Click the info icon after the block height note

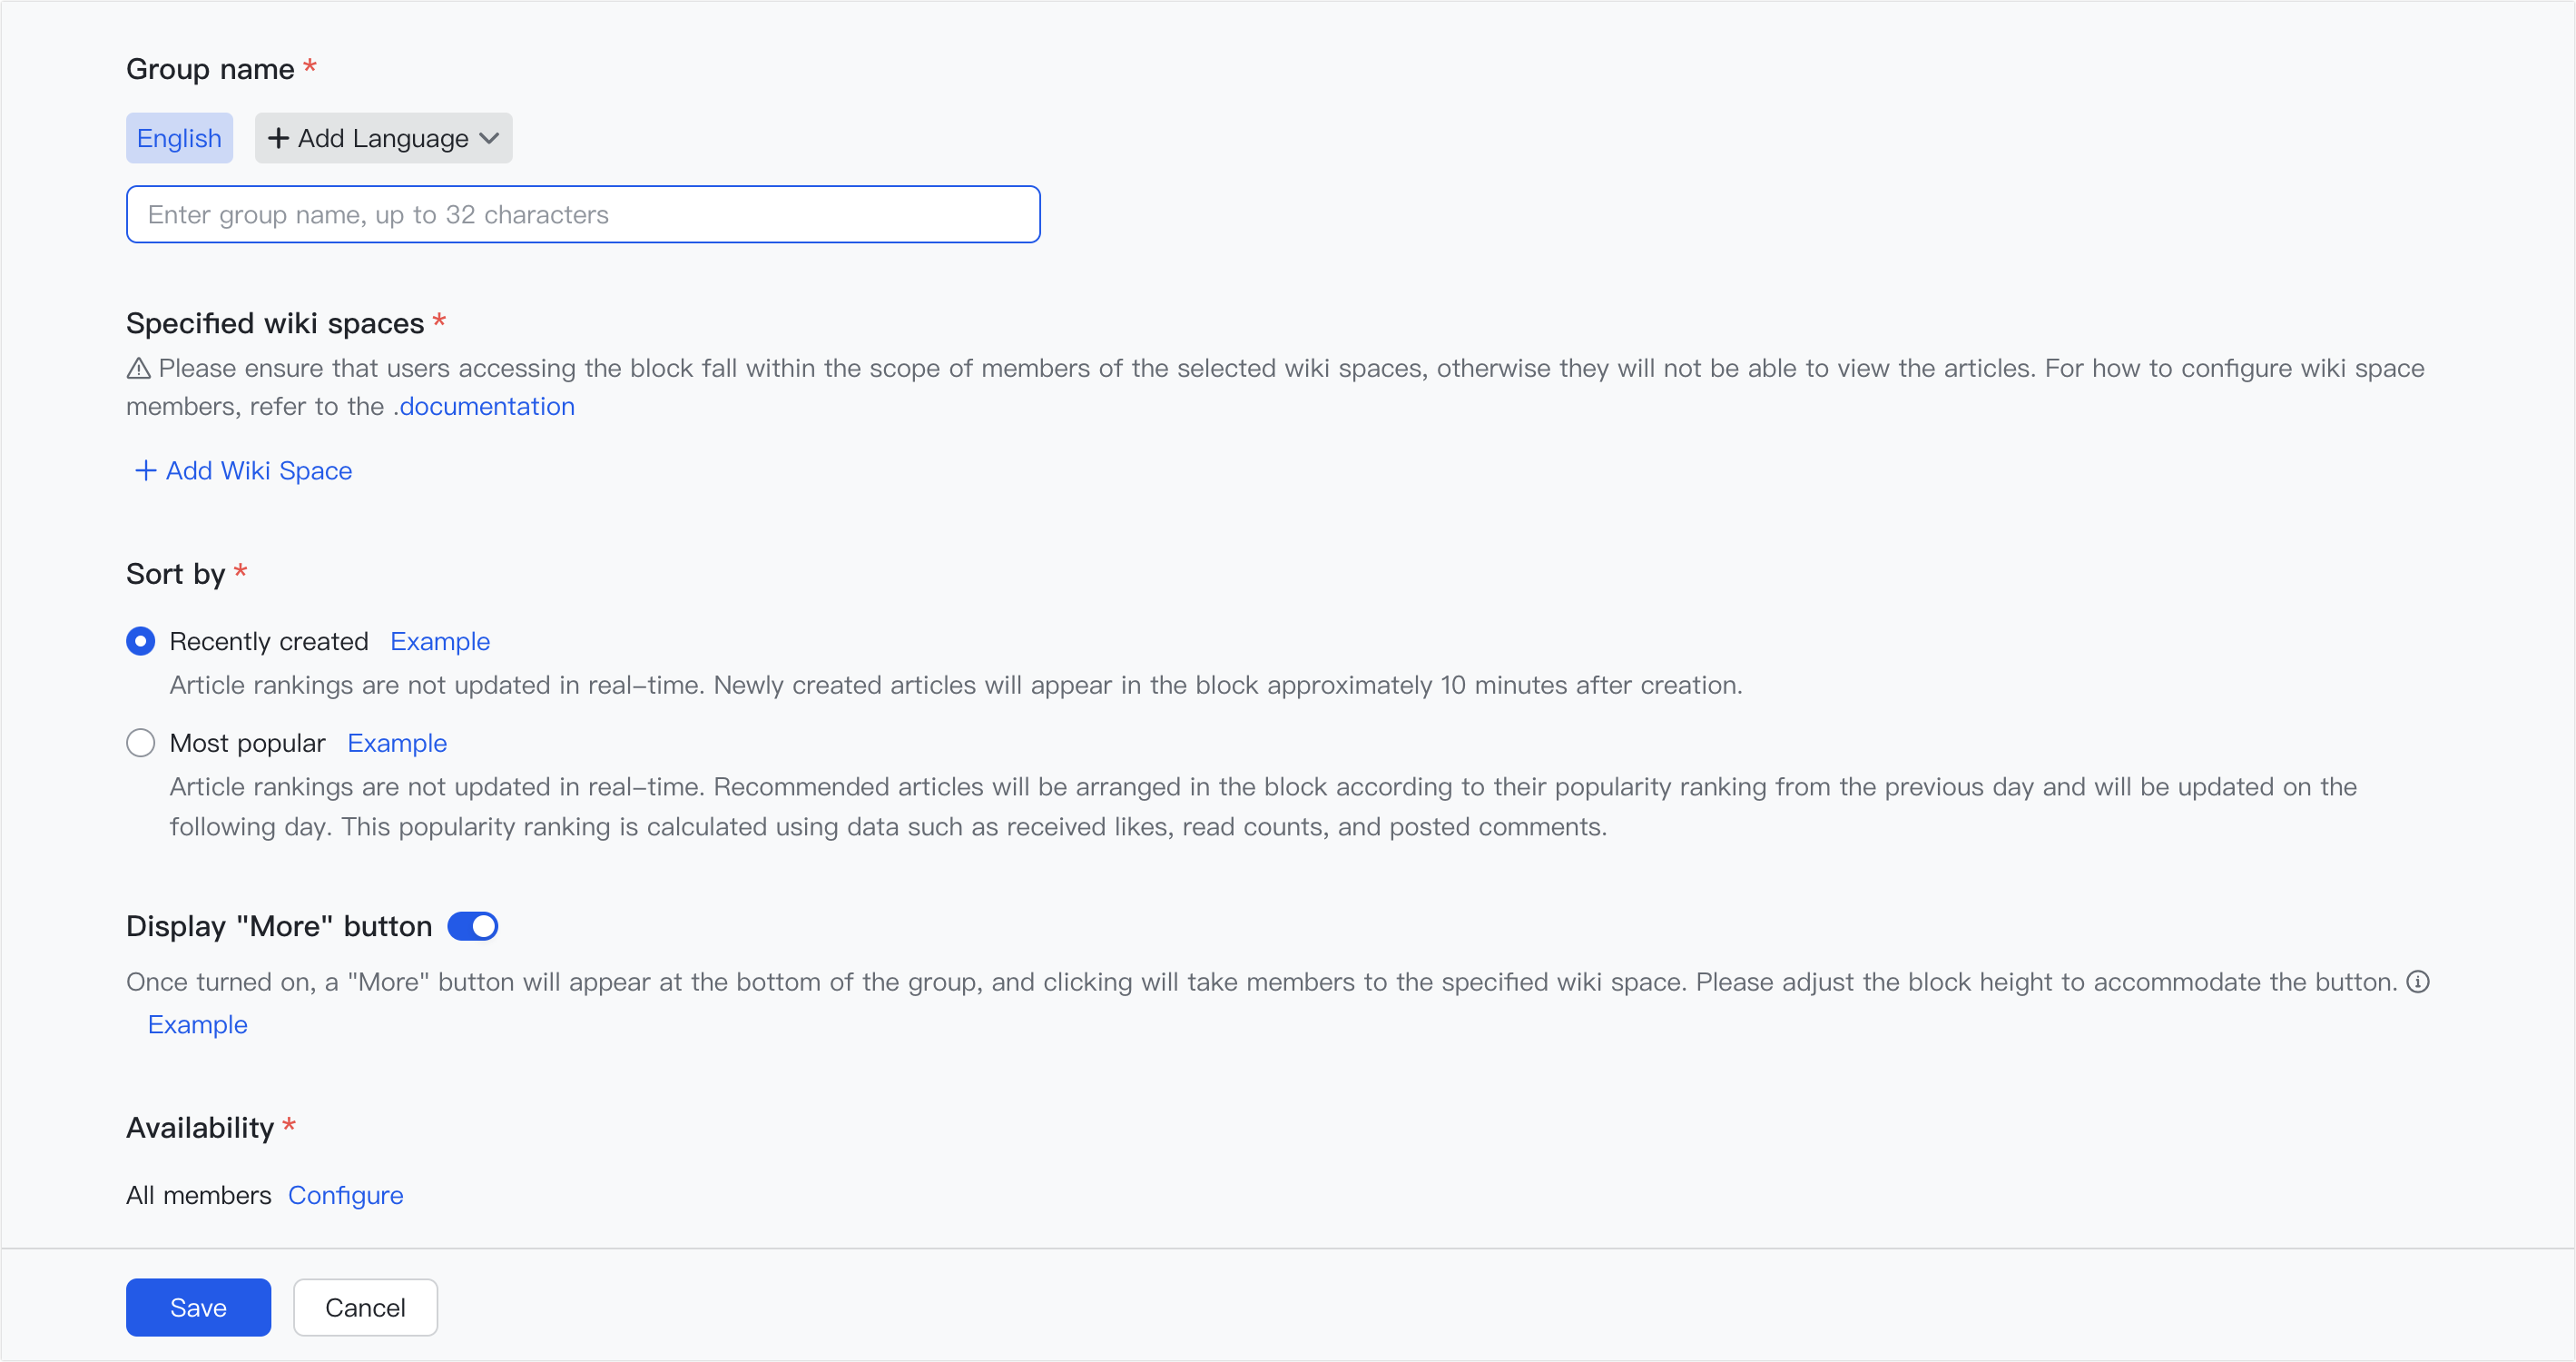point(2419,982)
